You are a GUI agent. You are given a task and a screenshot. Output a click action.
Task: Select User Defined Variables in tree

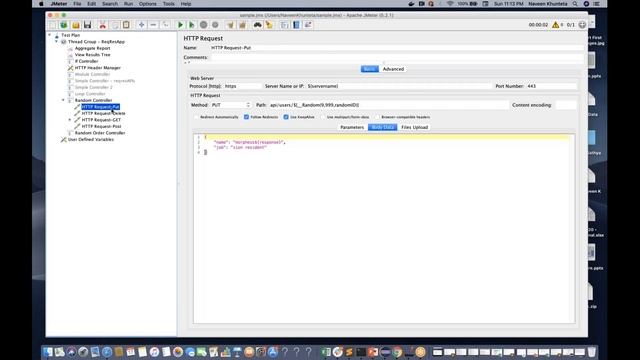pyautogui.click(x=91, y=139)
